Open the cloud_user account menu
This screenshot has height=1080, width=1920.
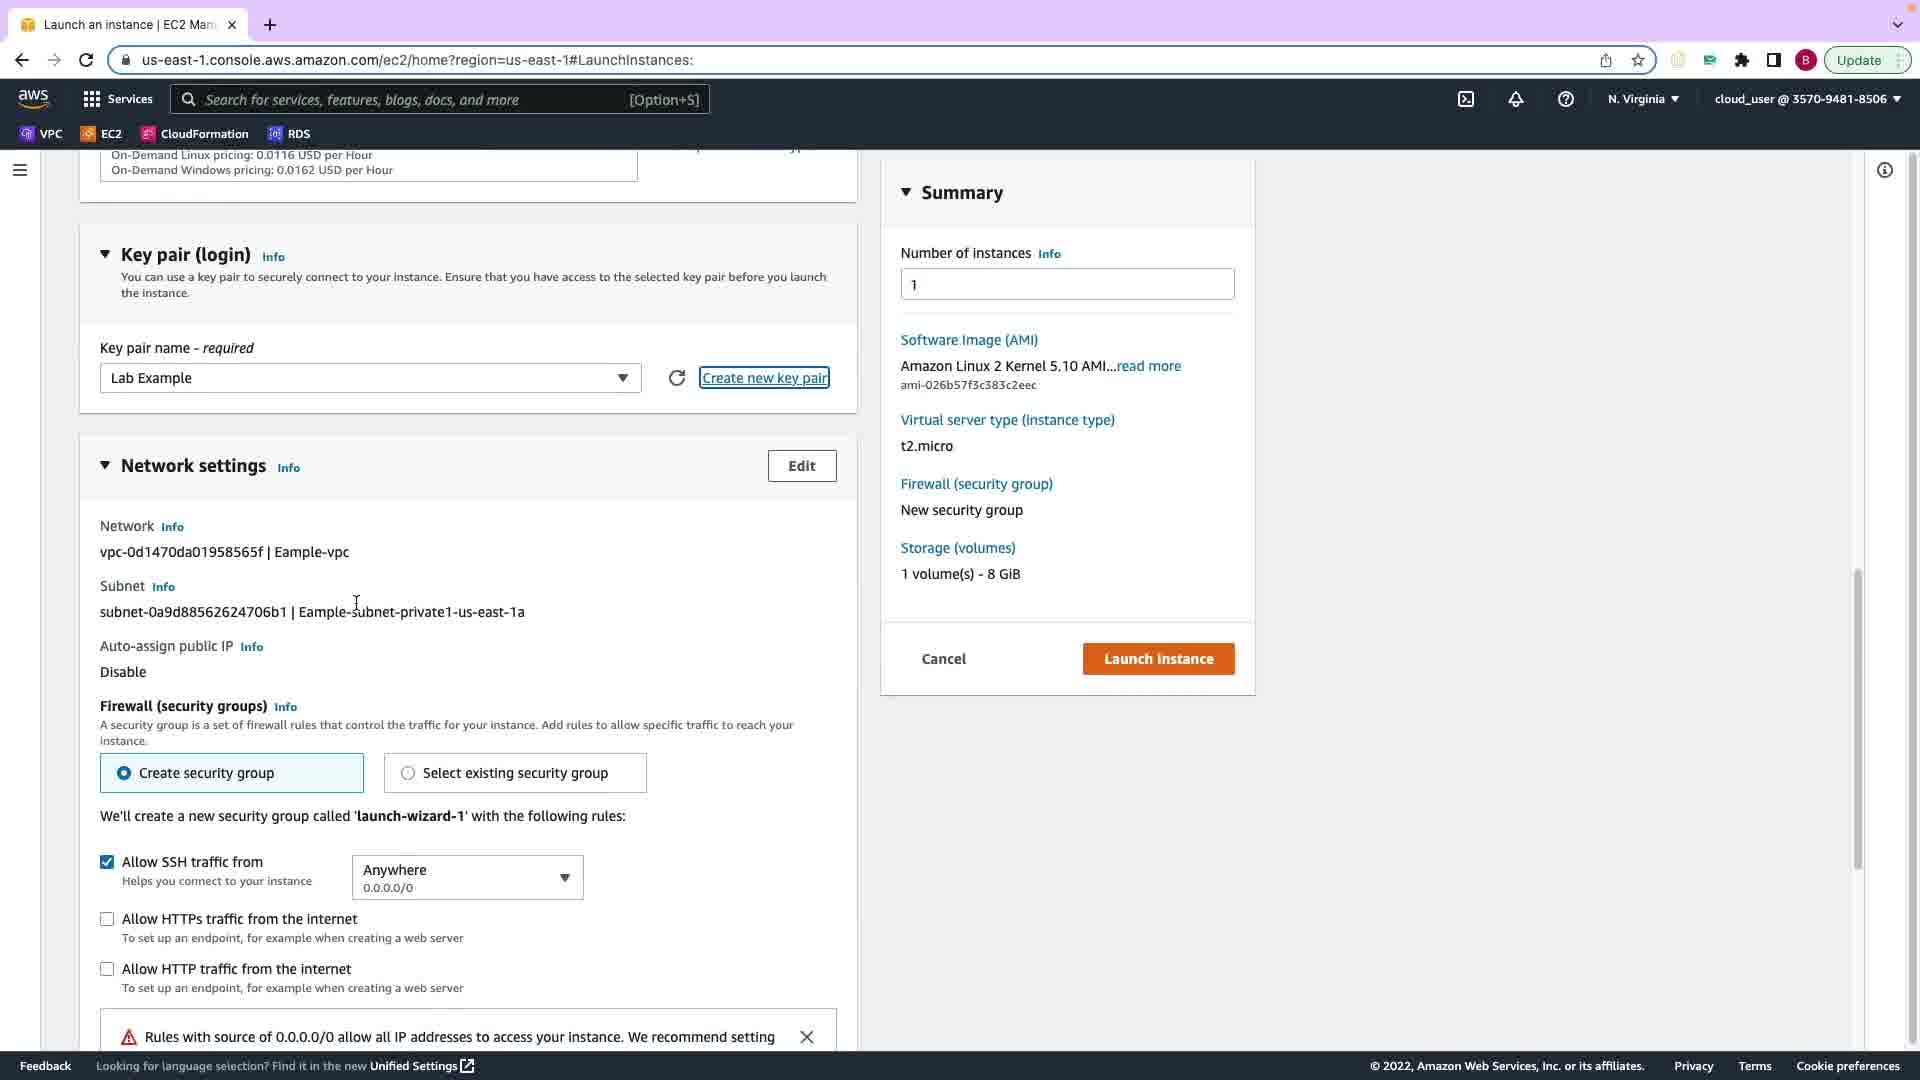[1807, 99]
